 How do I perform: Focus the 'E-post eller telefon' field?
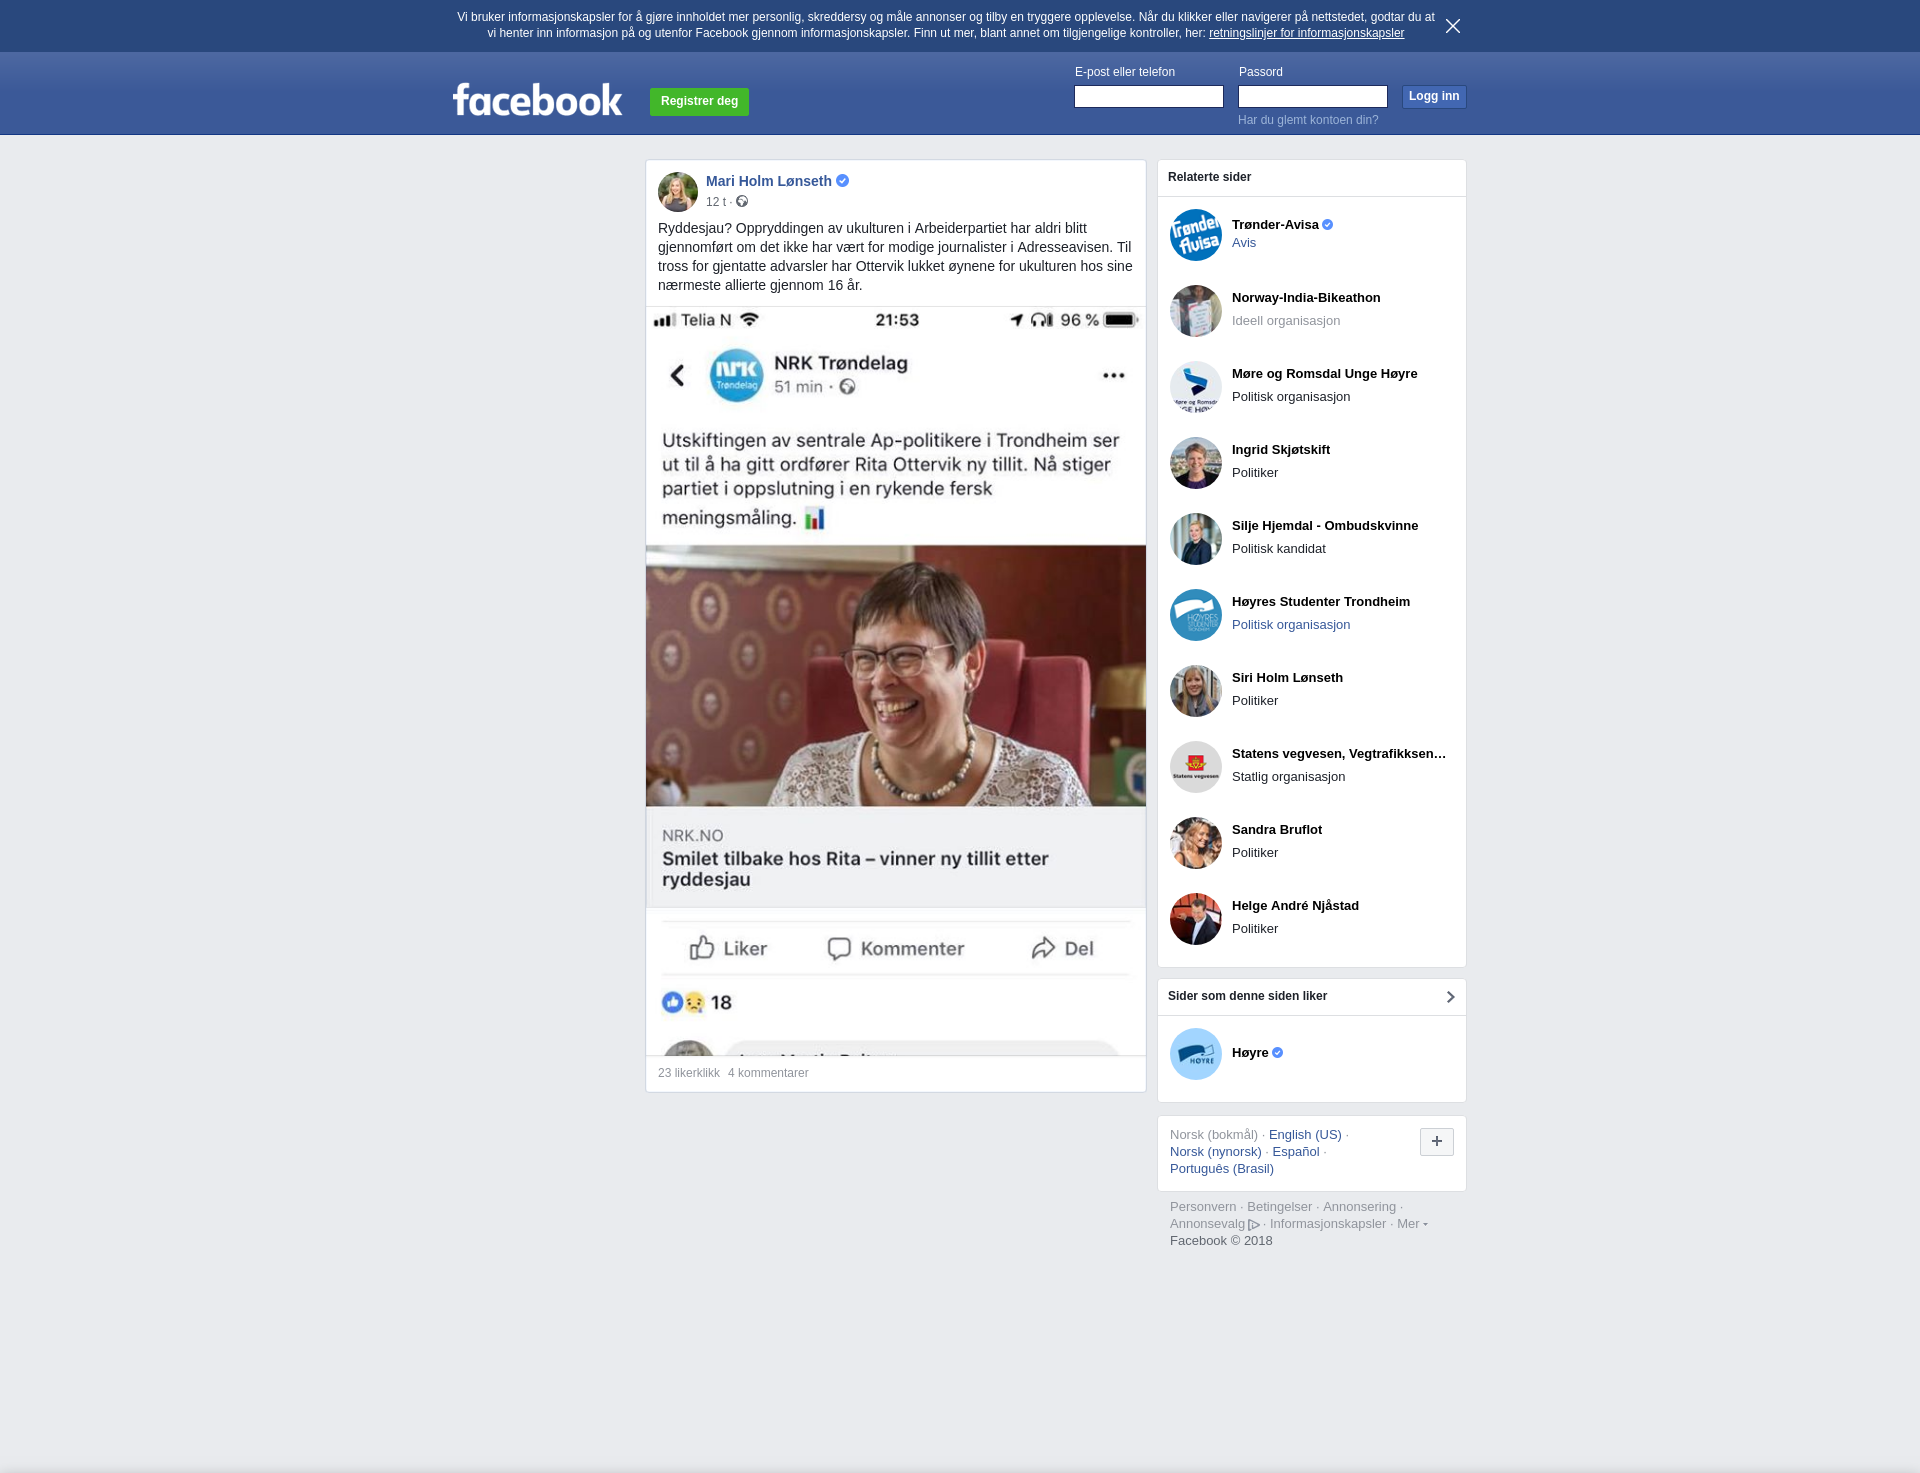click(x=1148, y=96)
